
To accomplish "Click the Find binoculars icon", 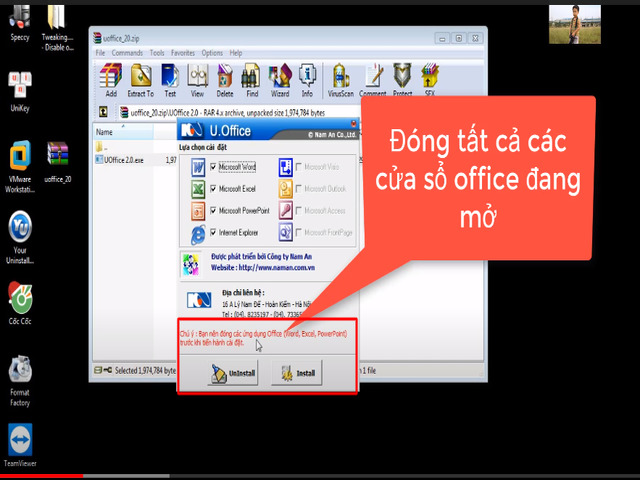I will pos(252,80).
